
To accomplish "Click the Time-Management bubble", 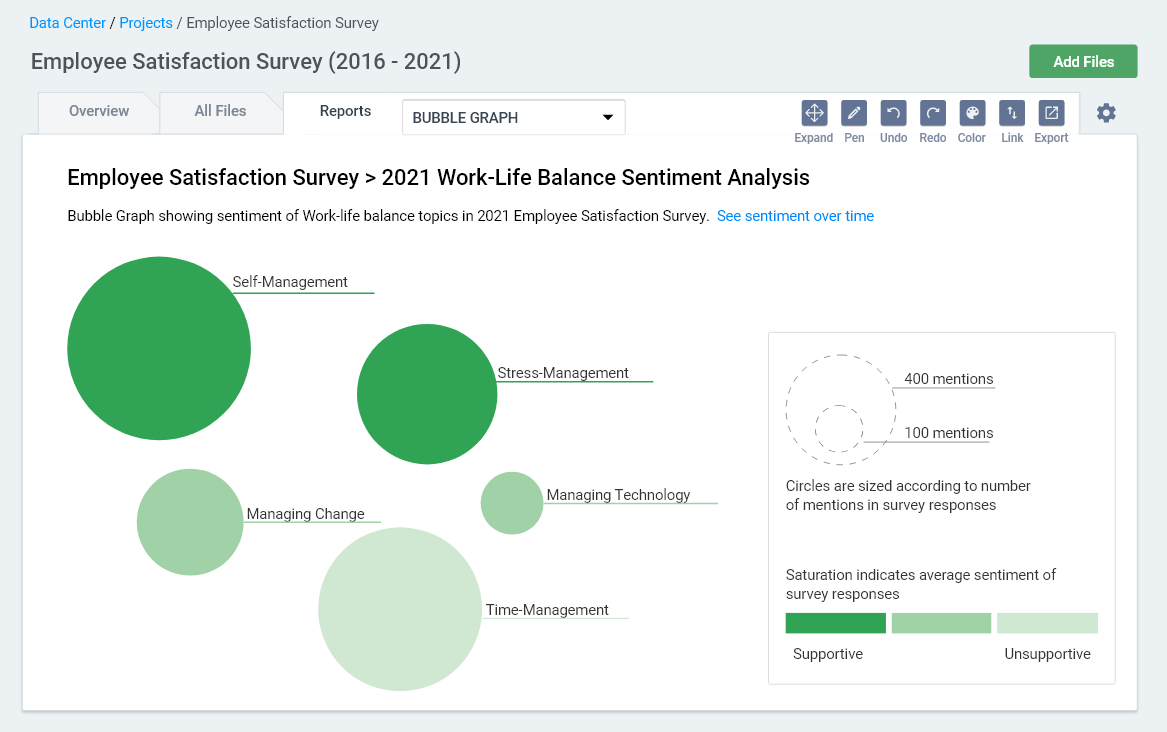I will [400, 609].
